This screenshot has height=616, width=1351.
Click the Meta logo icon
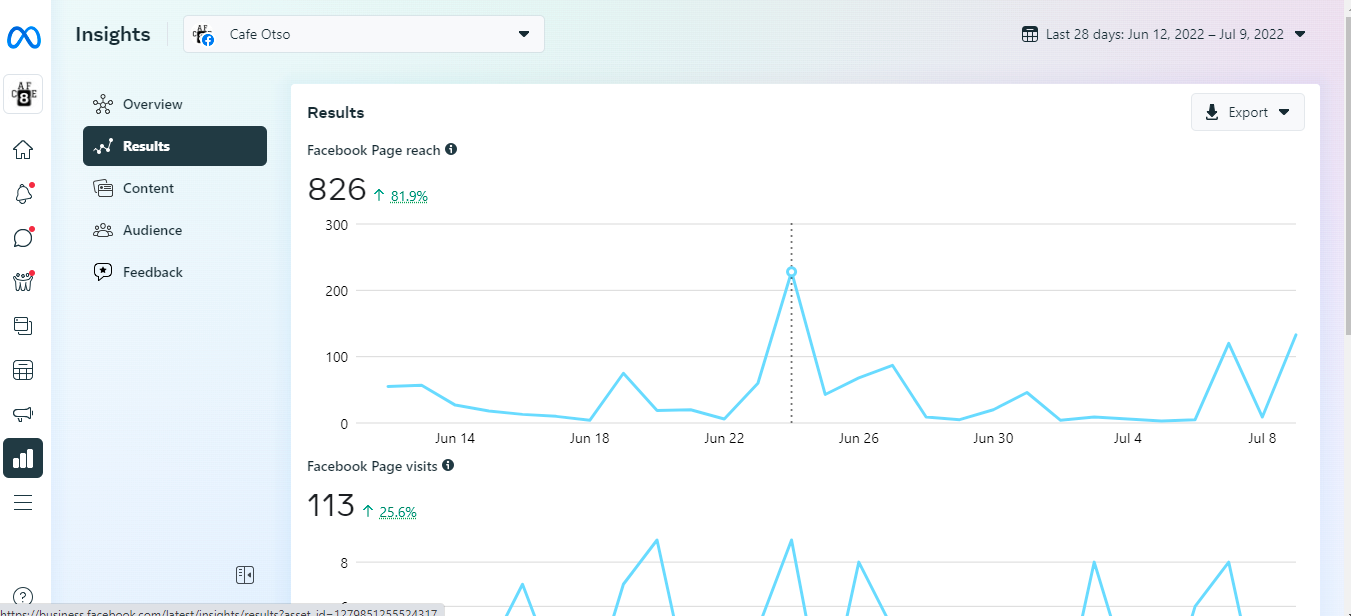(x=23, y=38)
